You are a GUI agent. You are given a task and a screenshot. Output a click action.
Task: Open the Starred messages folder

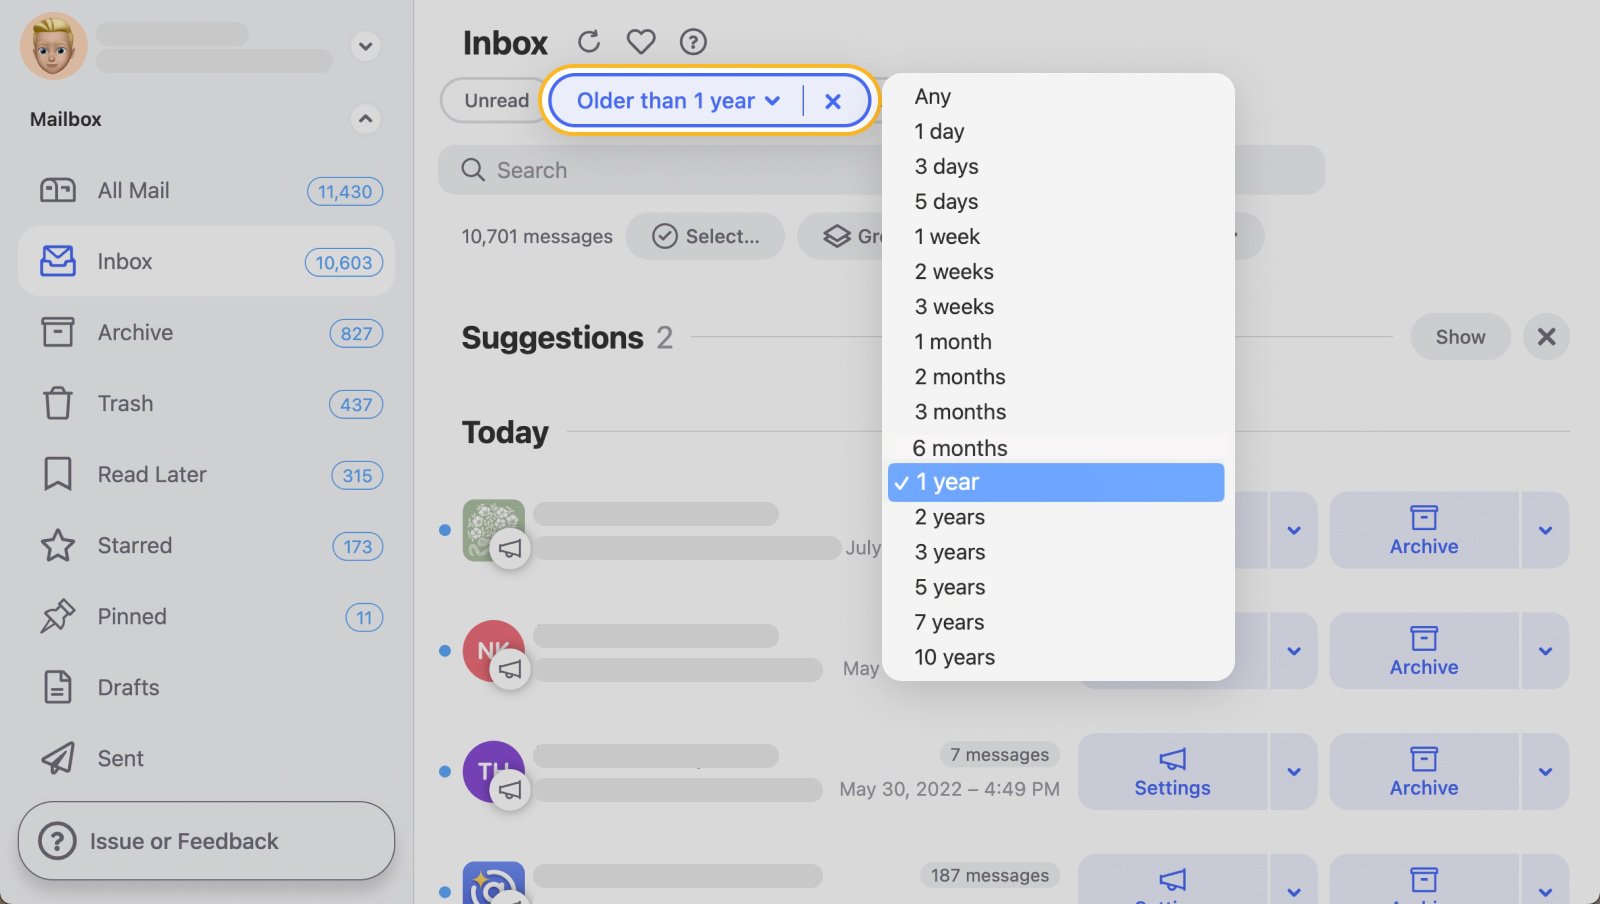(x=134, y=545)
